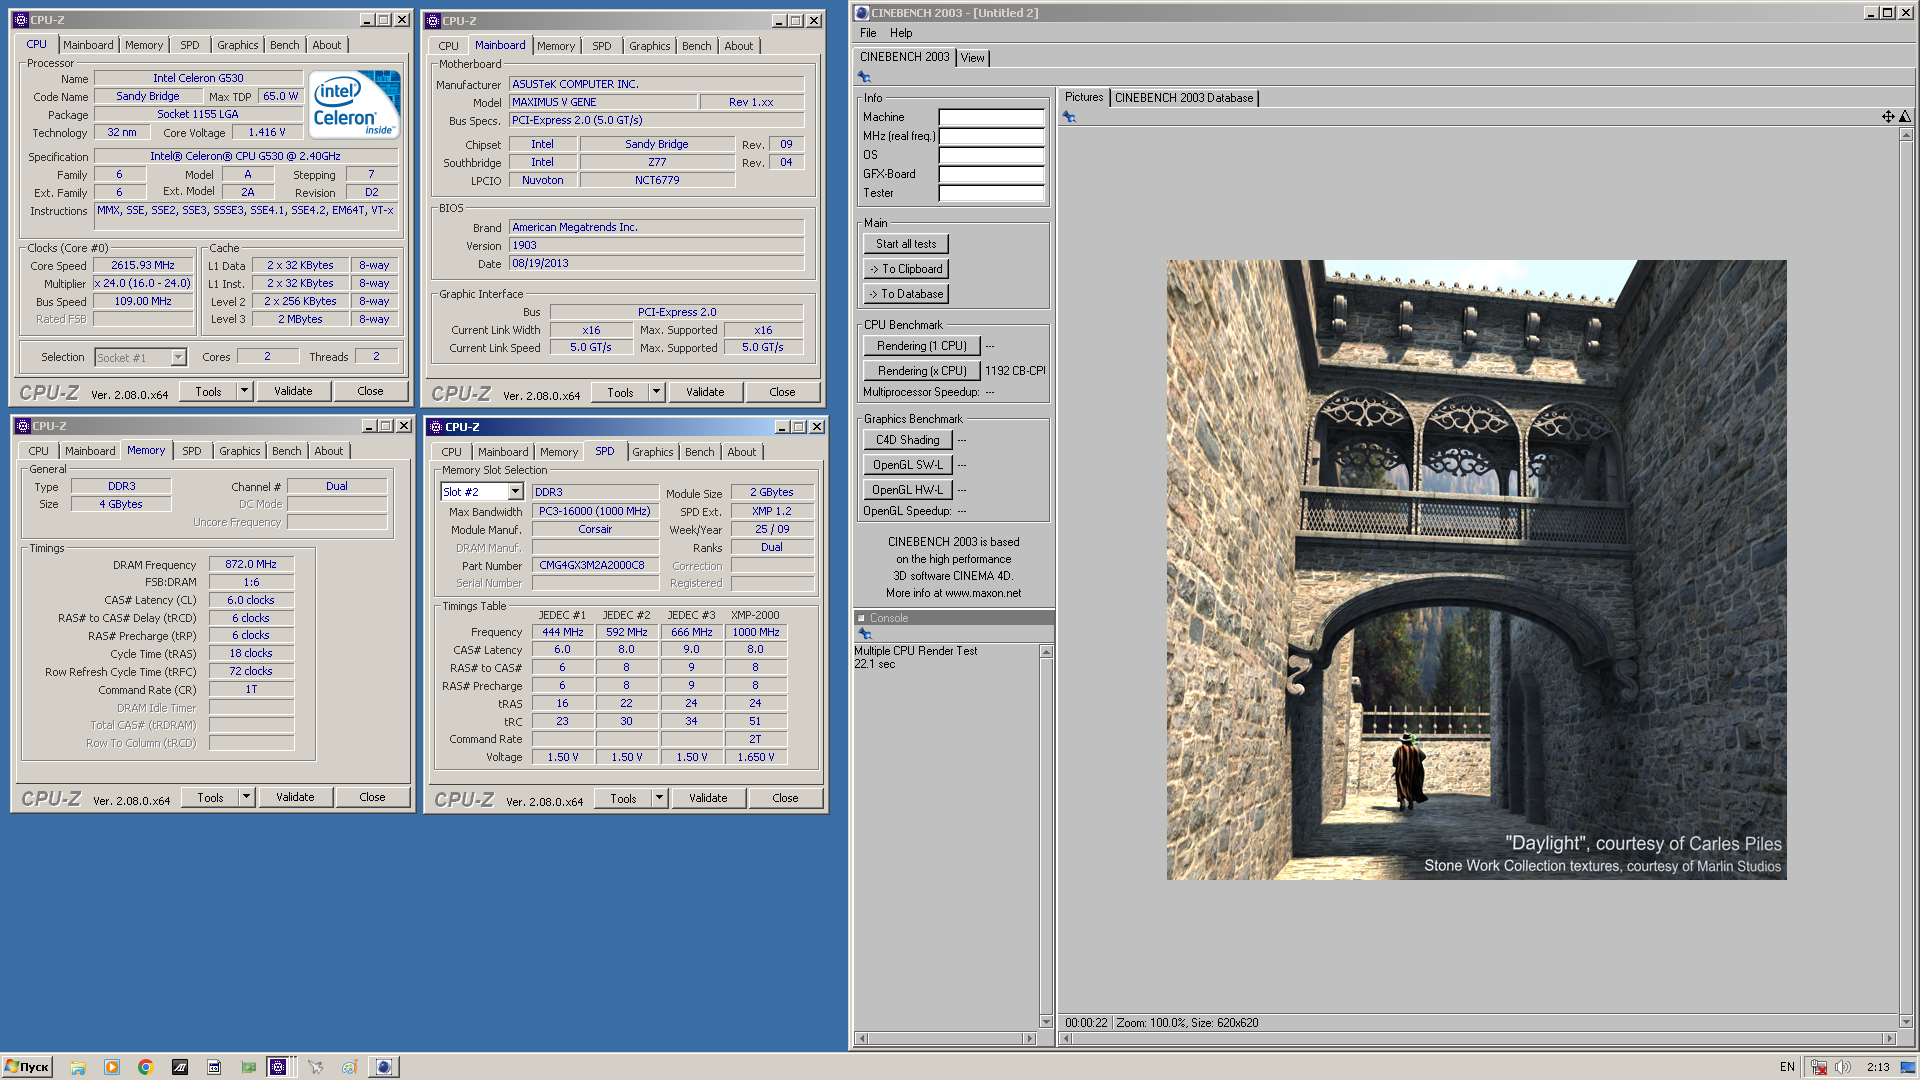Click the Intel Celeron logo in CPU-Z

(354, 104)
